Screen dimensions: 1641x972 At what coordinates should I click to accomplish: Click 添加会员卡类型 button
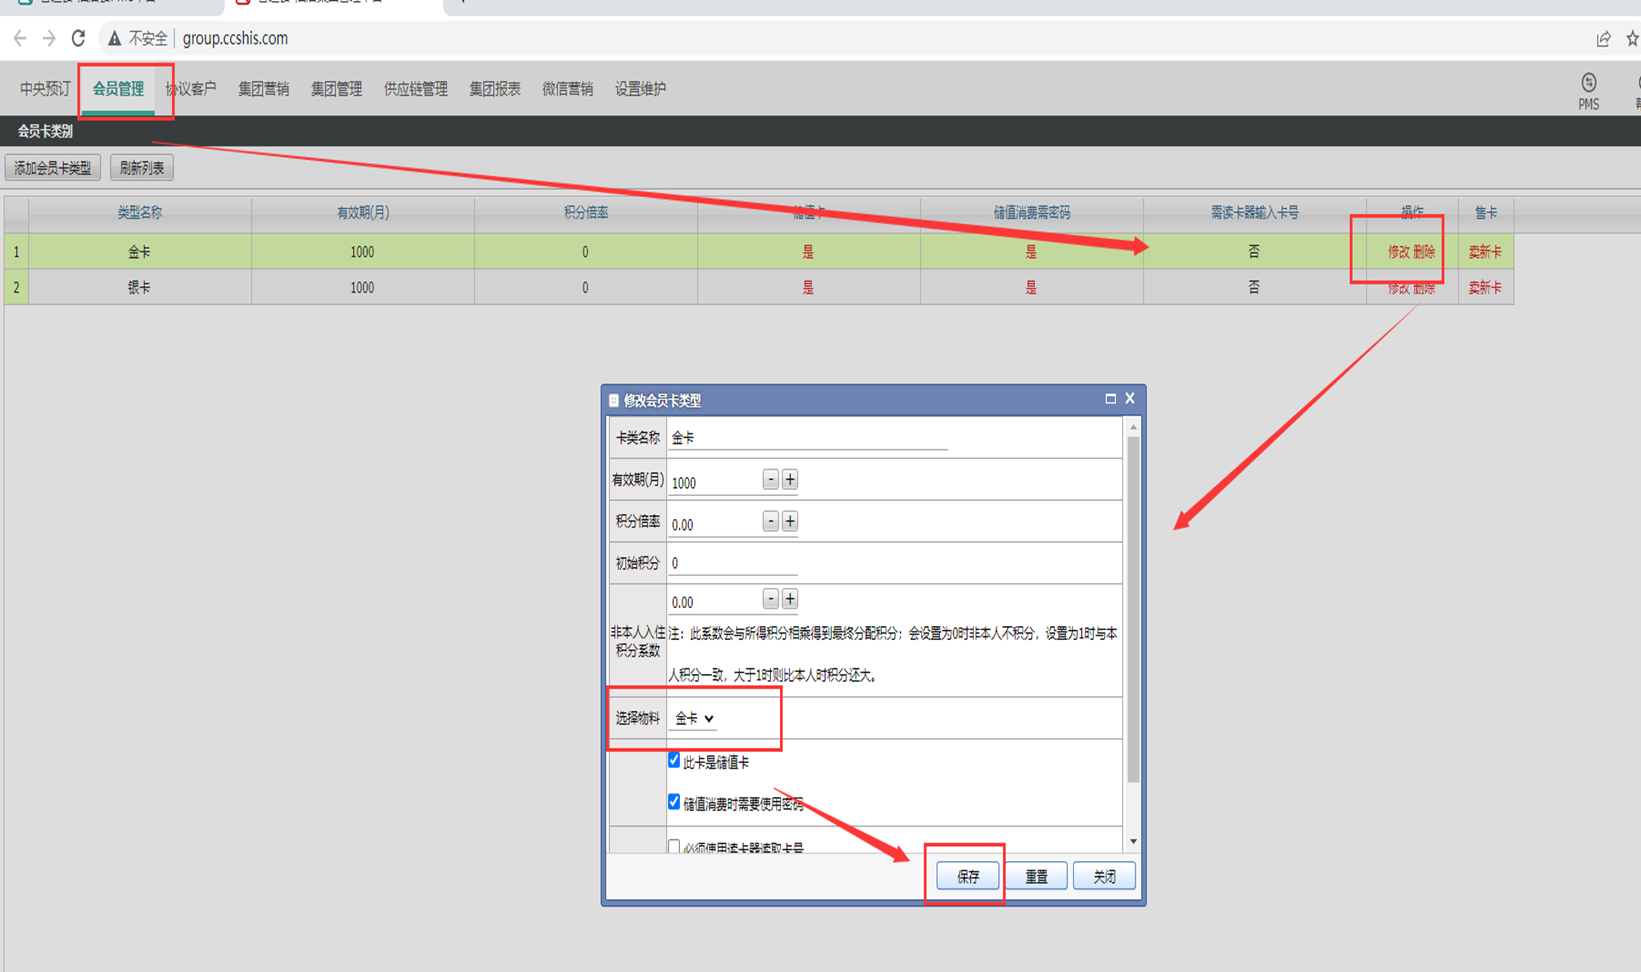[53, 168]
